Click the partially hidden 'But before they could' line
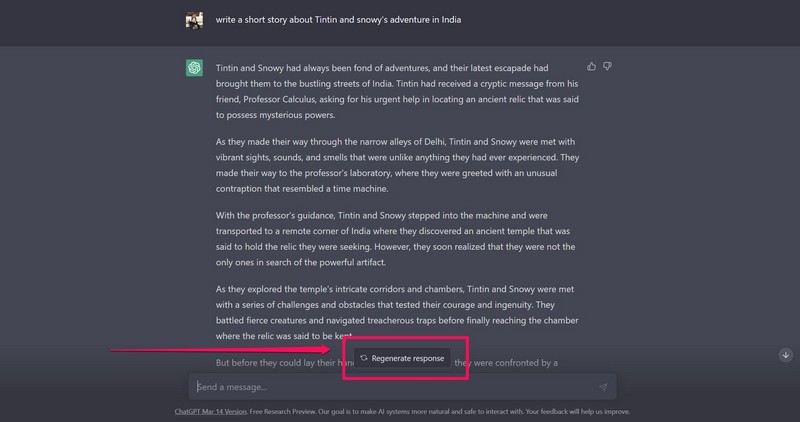This screenshot has height=422, width=800. (270, 362)
